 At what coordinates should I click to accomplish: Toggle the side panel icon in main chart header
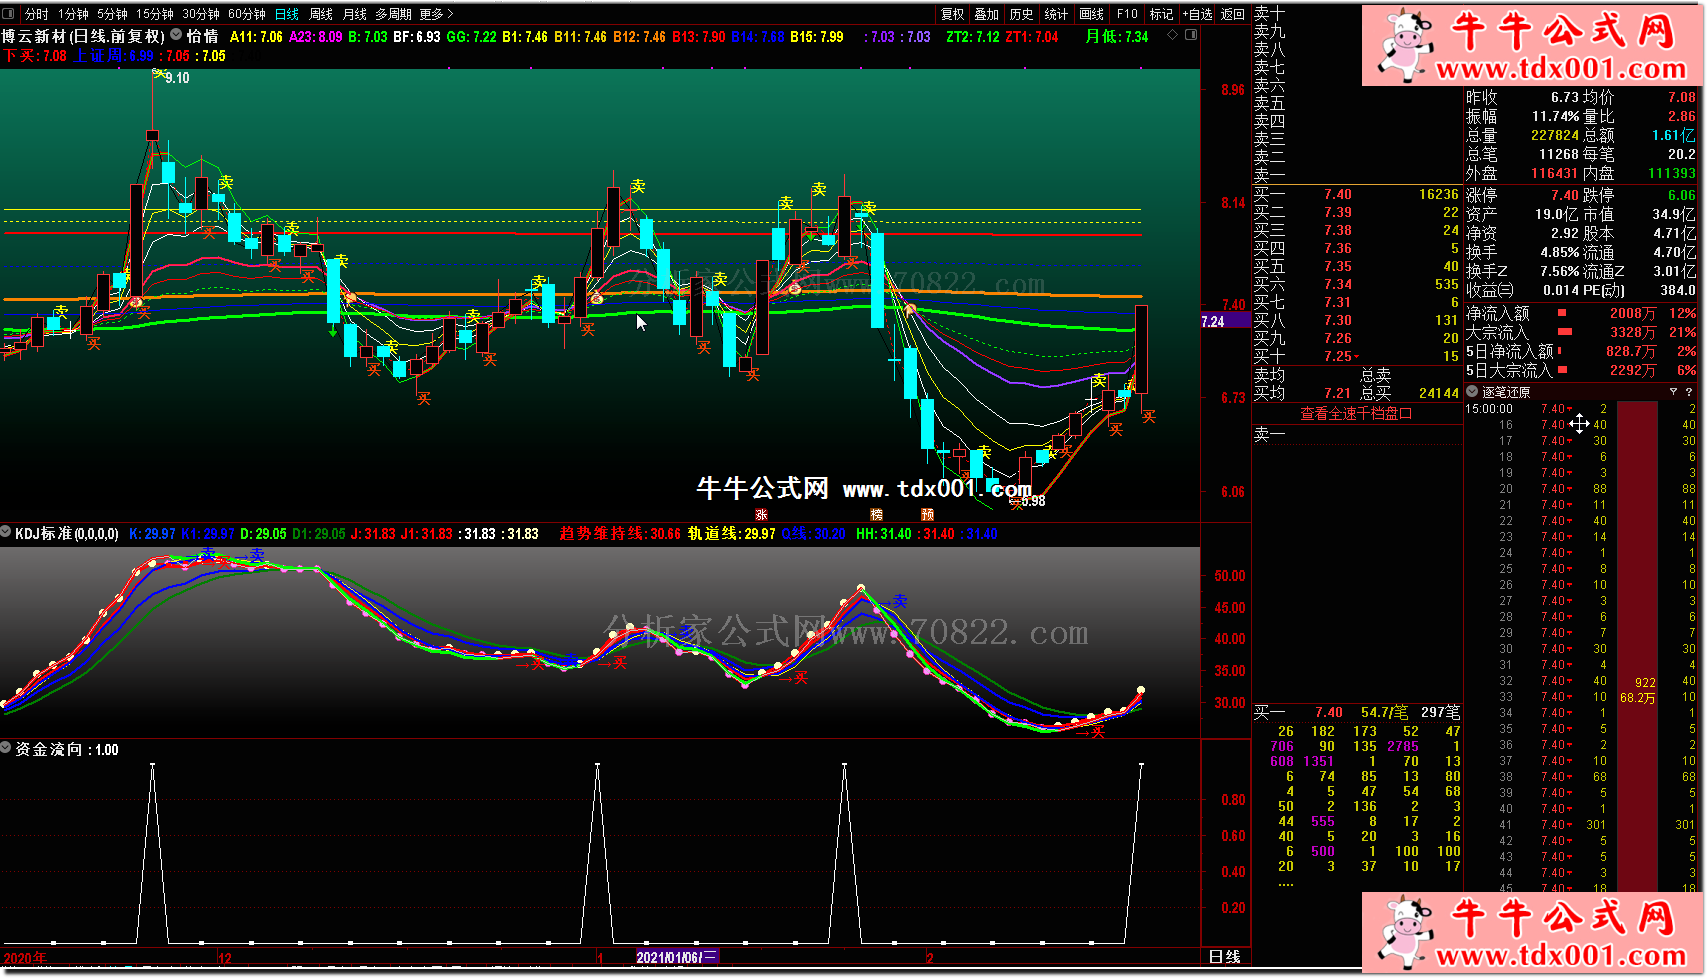tap(1191, 35)
